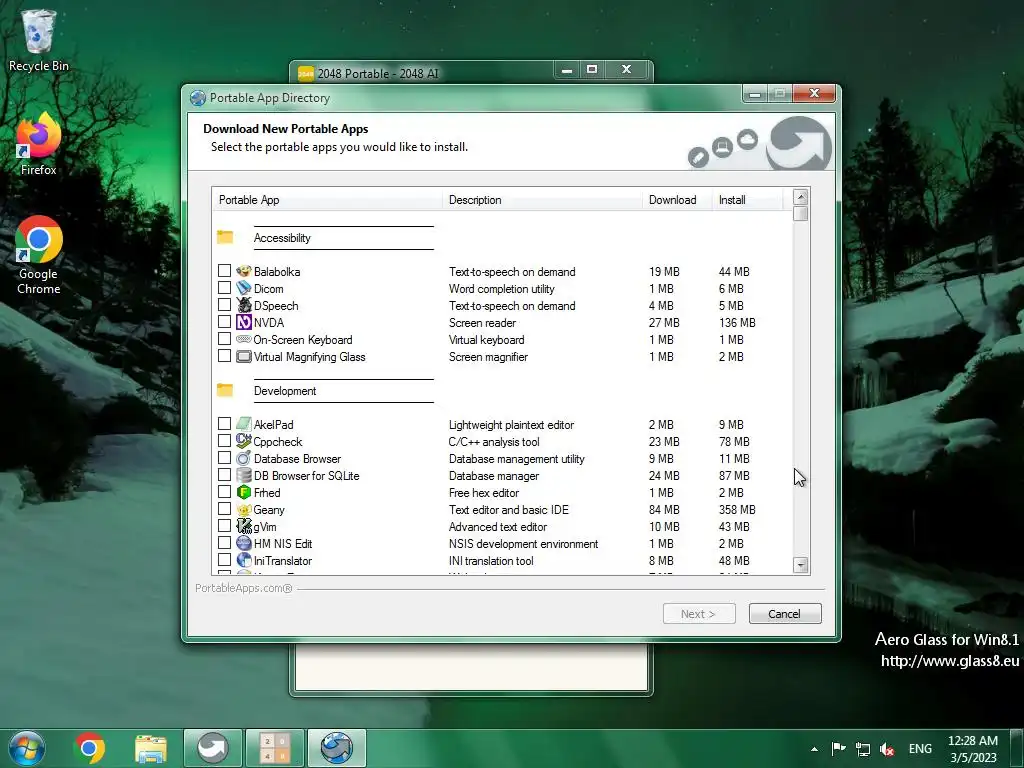The image size is (1024, 768).
Task: Click the ENG language indicator
Action: click(x=920, y=748)
